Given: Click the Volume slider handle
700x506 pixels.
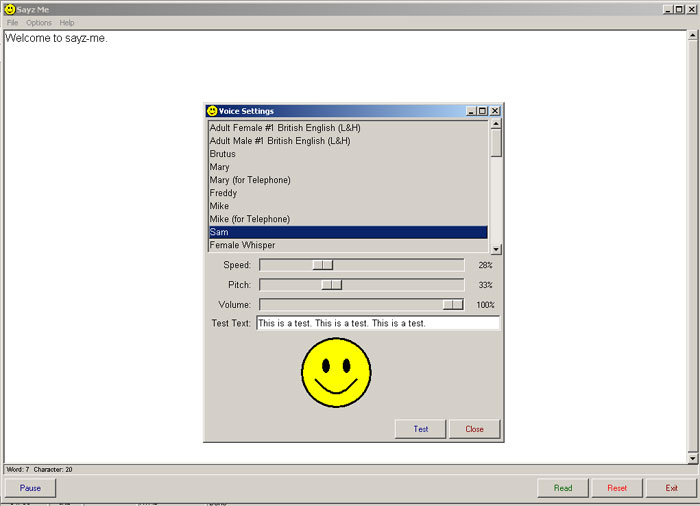Looking at the screenshot, I should coord(453,304).
